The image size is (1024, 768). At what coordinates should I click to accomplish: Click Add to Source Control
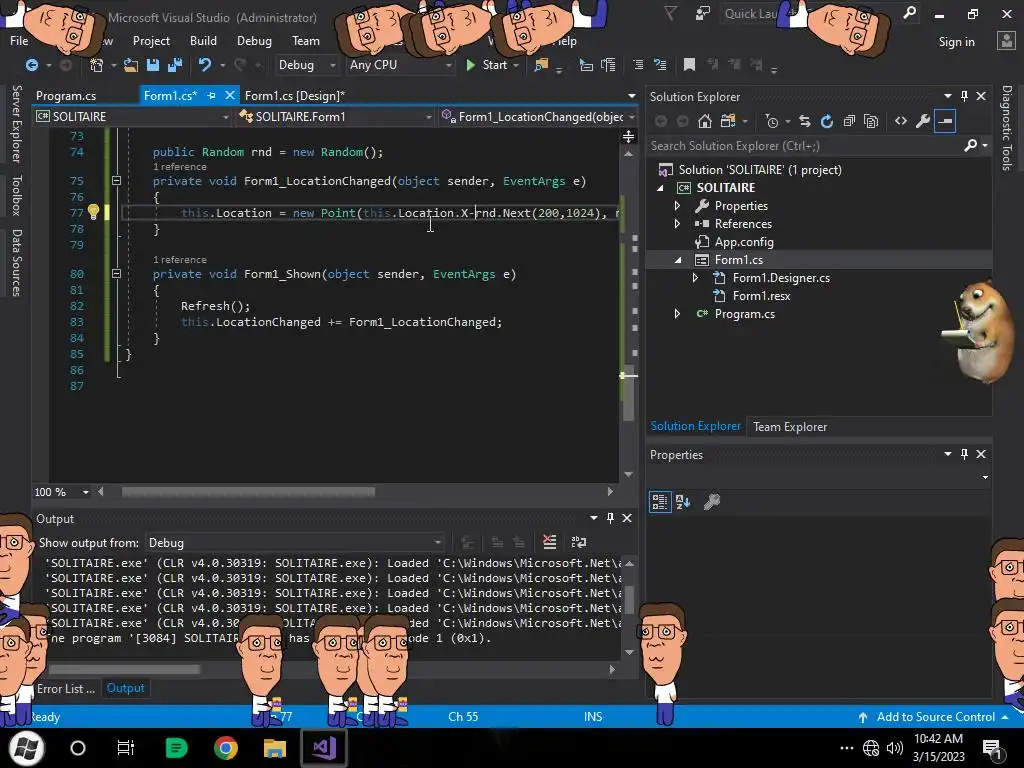click(935, 716)
